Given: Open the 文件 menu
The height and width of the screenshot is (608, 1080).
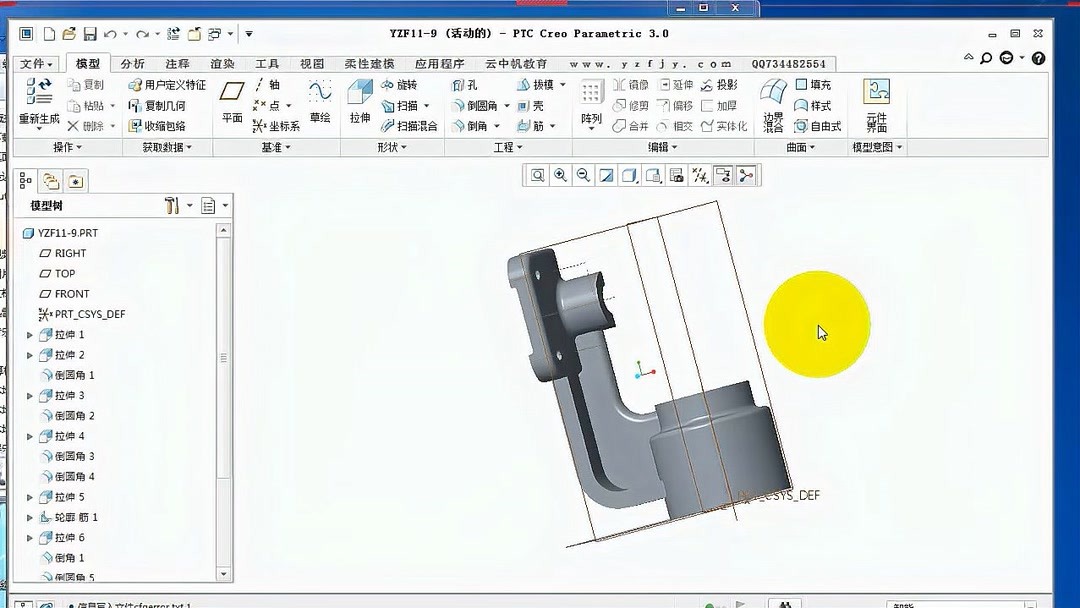Looking at the screenshot, I should 35,63.
